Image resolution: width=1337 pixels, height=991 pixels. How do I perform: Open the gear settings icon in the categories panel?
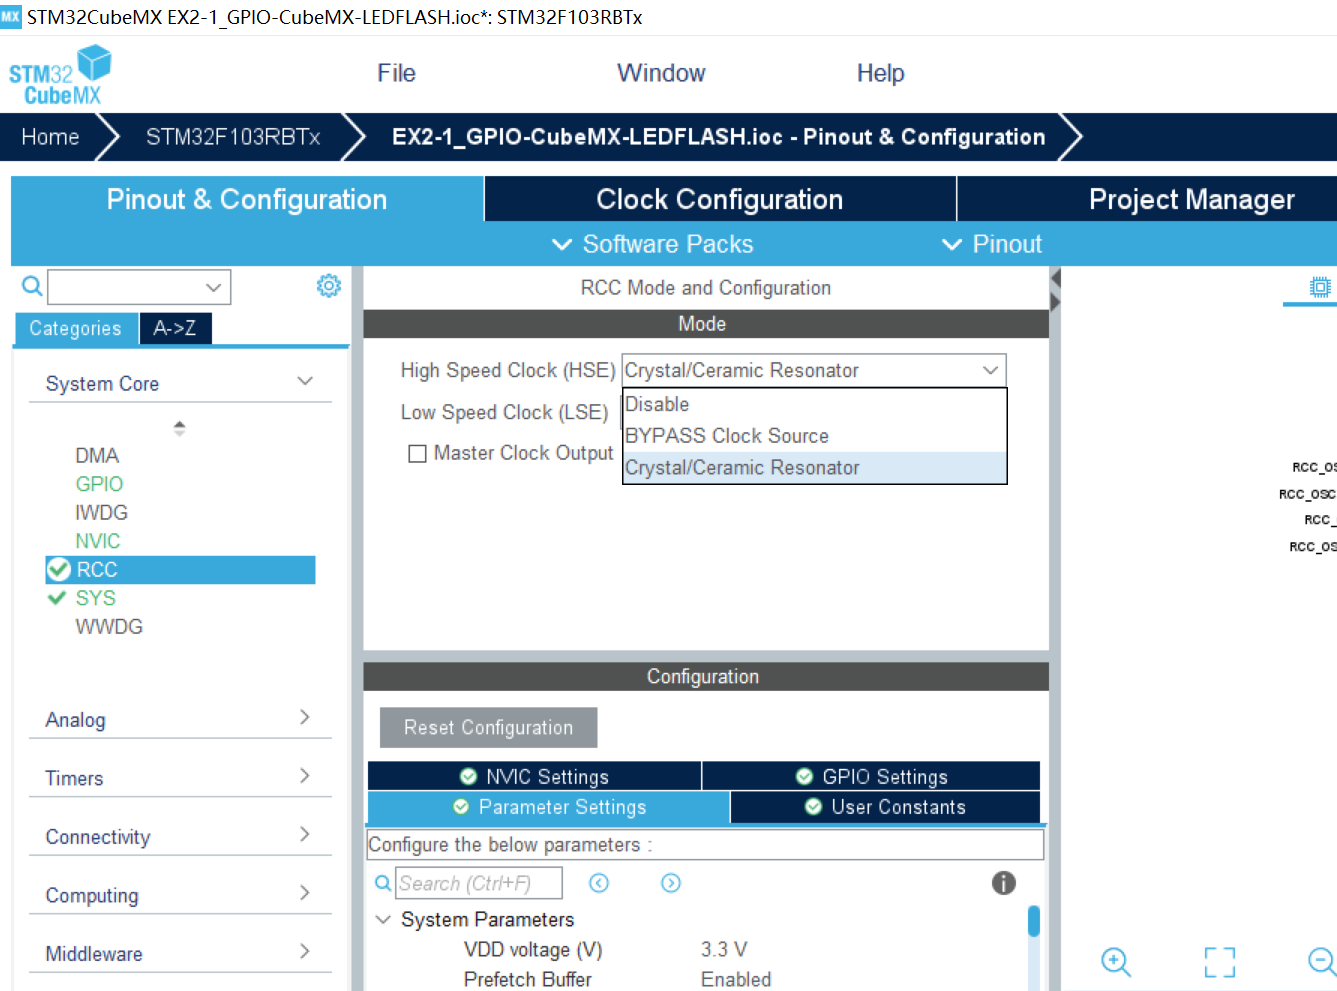328,286
